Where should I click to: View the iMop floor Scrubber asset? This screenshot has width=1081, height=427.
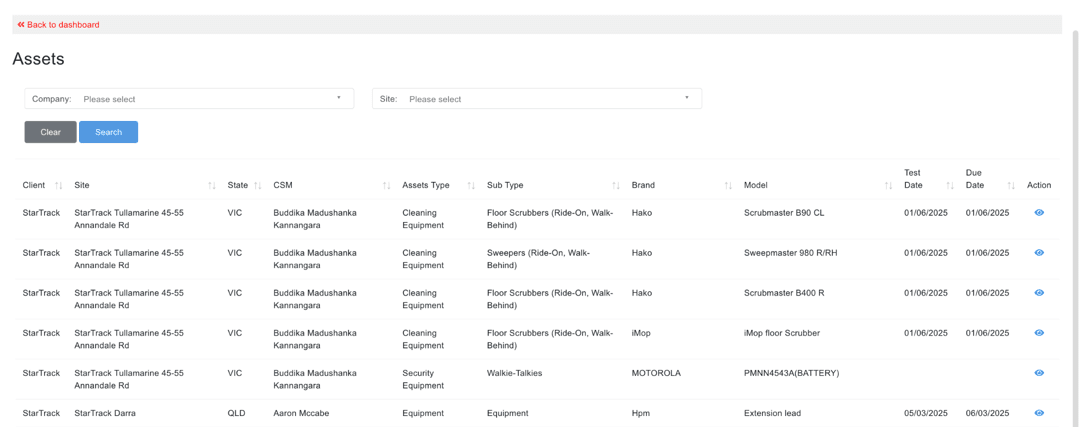[1039, 333]
